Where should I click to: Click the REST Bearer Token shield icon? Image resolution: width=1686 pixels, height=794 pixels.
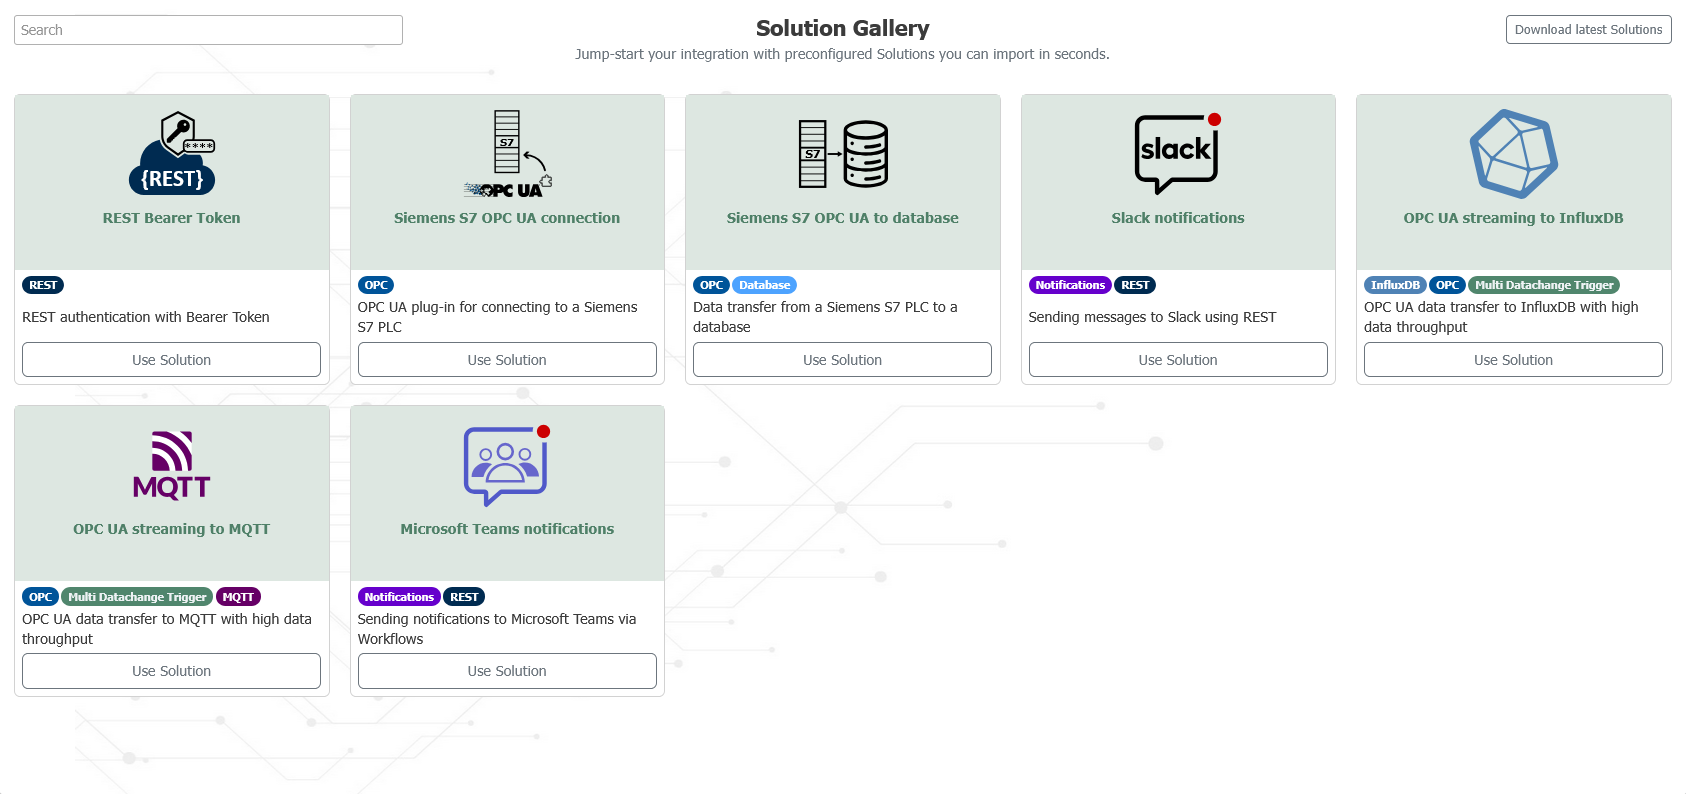point(172,153)
